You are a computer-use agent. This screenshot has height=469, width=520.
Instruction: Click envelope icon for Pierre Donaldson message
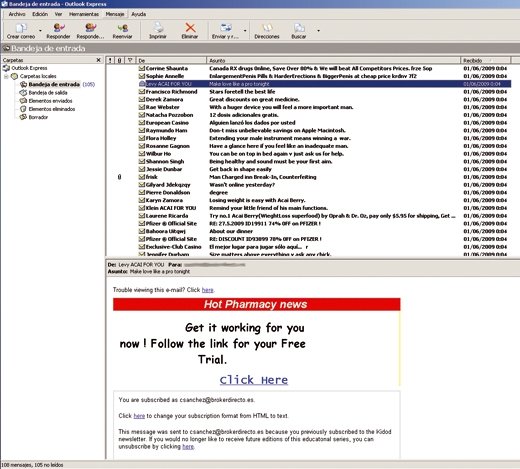tap(142, 192)
